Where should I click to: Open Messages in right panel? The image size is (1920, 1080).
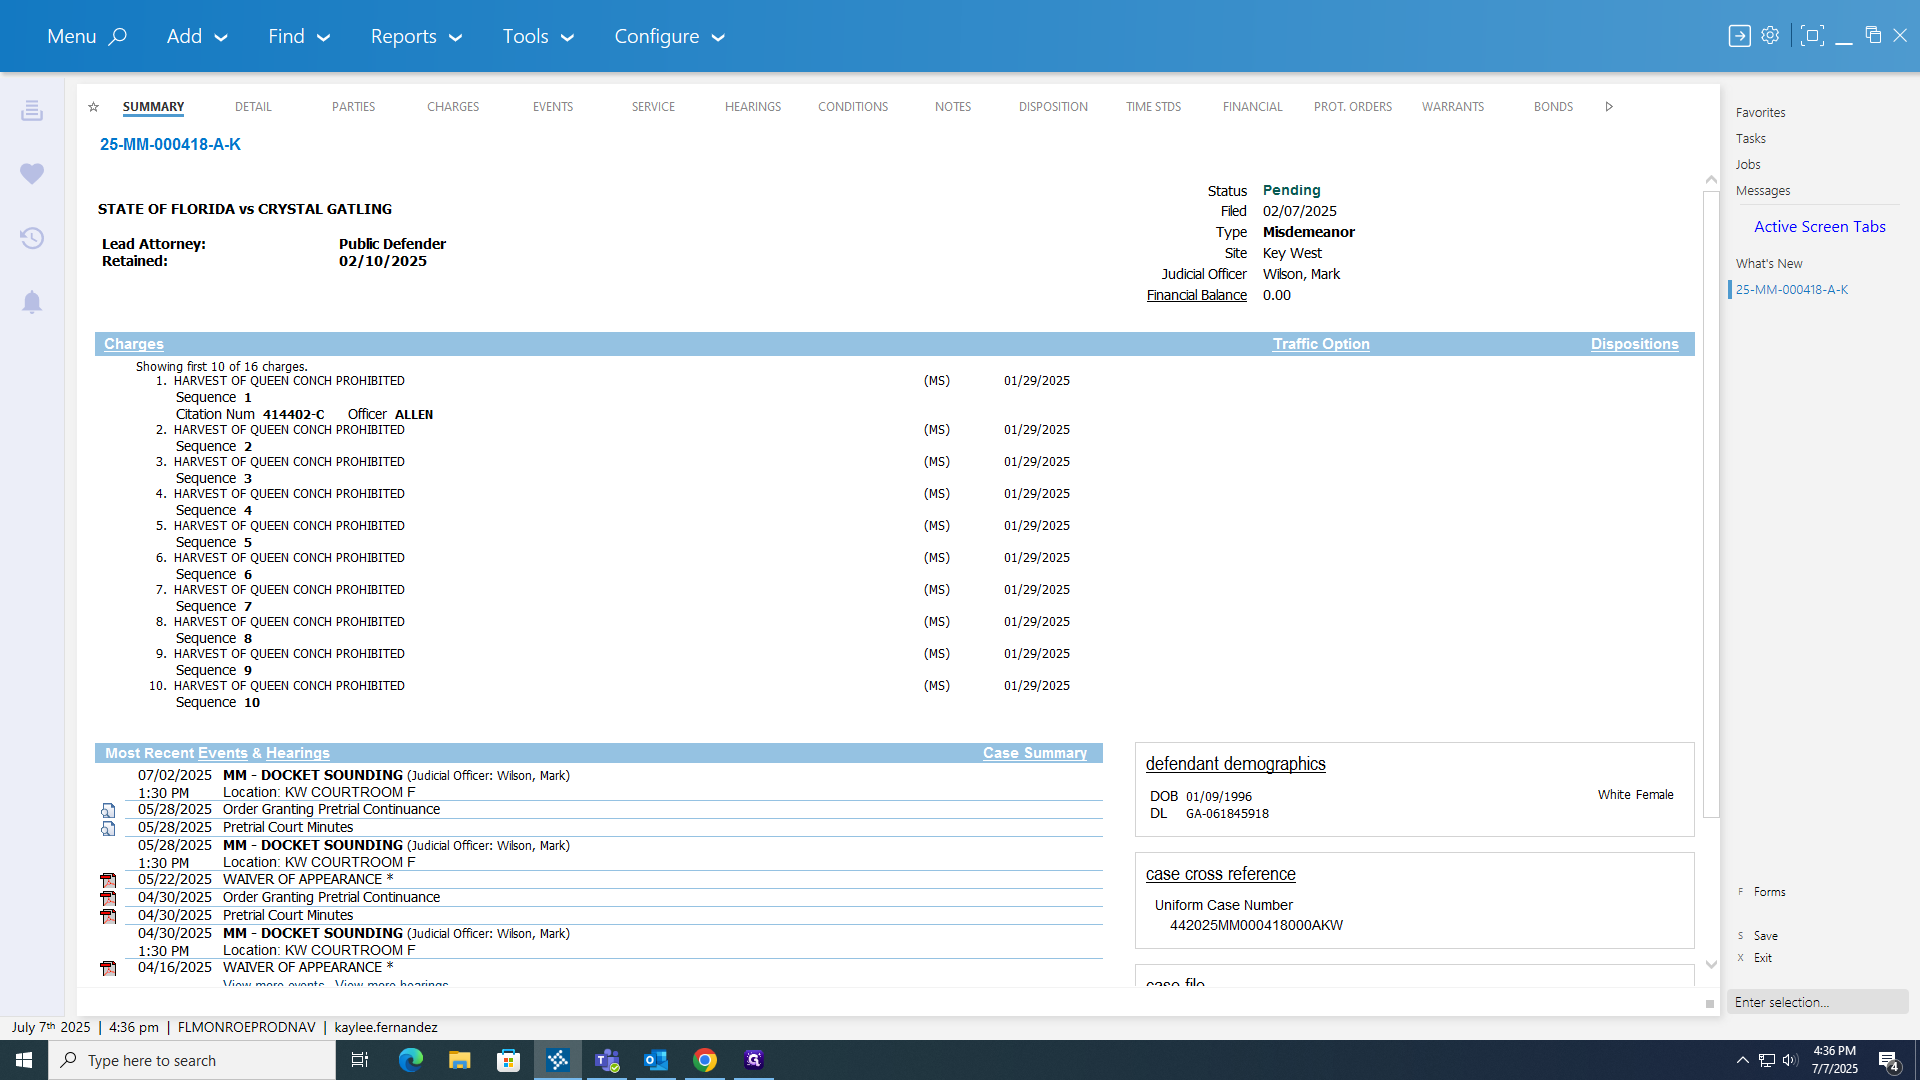coord(1763,191)
